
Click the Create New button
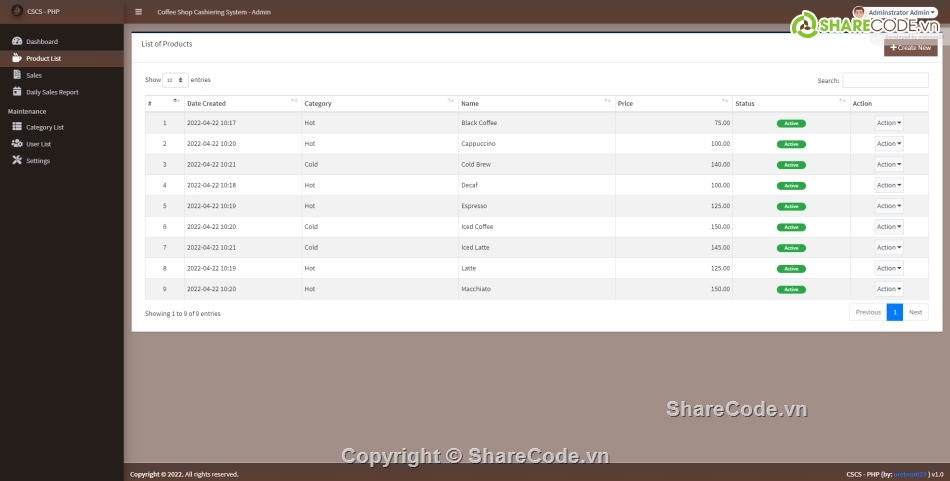(x=910, y=48)
